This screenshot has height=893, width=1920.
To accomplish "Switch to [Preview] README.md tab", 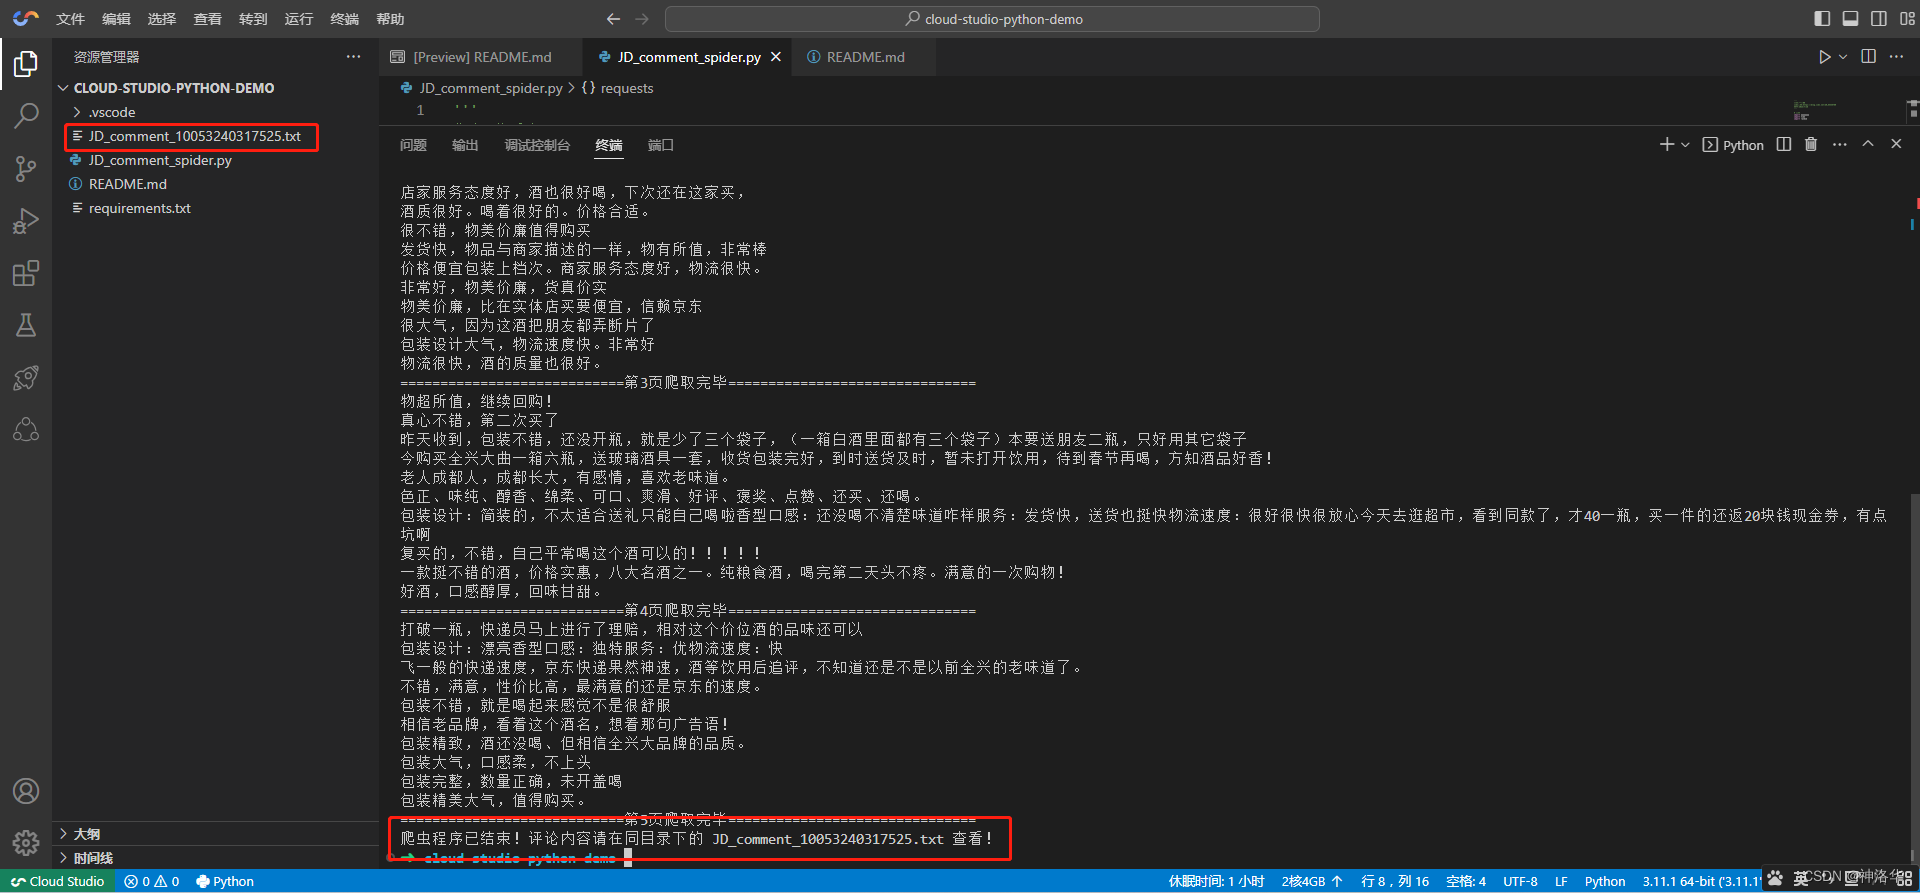I will pos(481,57).
